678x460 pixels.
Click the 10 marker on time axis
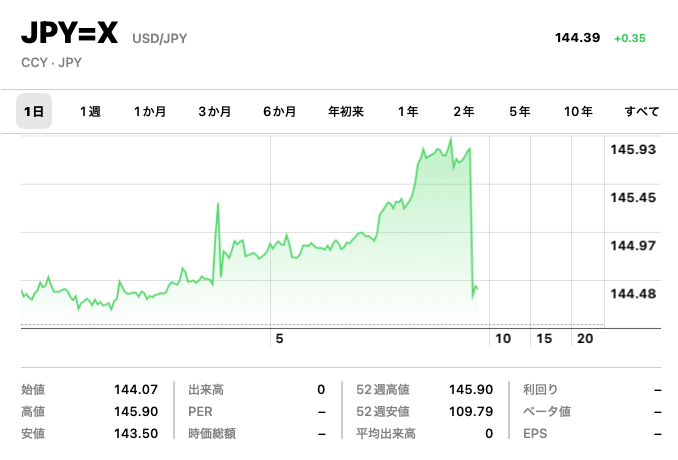[x=503, y=339]
